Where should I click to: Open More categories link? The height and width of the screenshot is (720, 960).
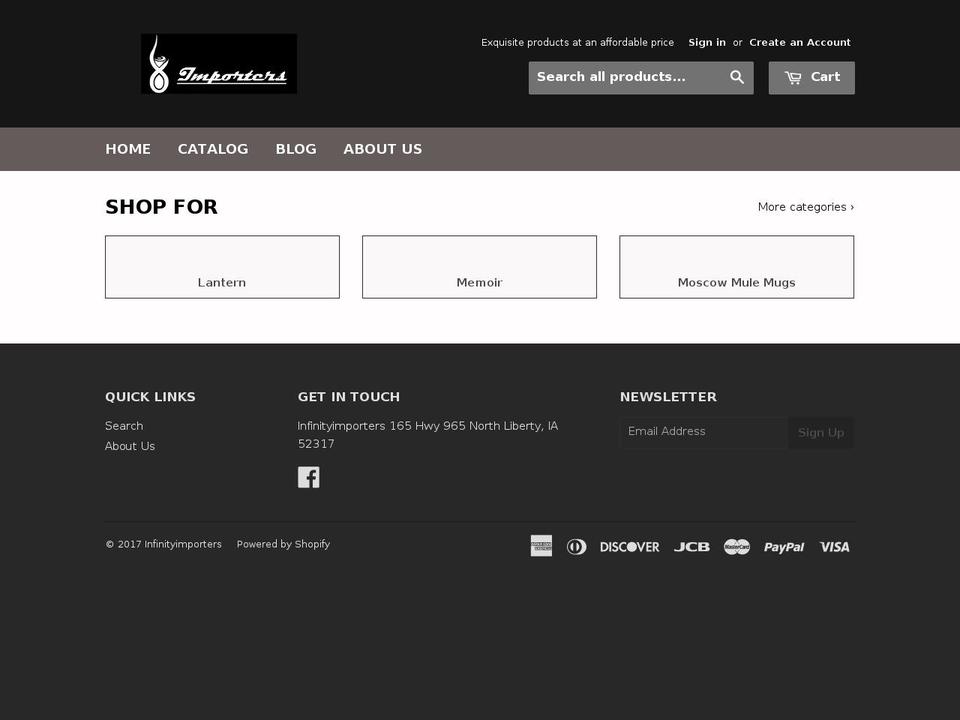click(806, 207)
